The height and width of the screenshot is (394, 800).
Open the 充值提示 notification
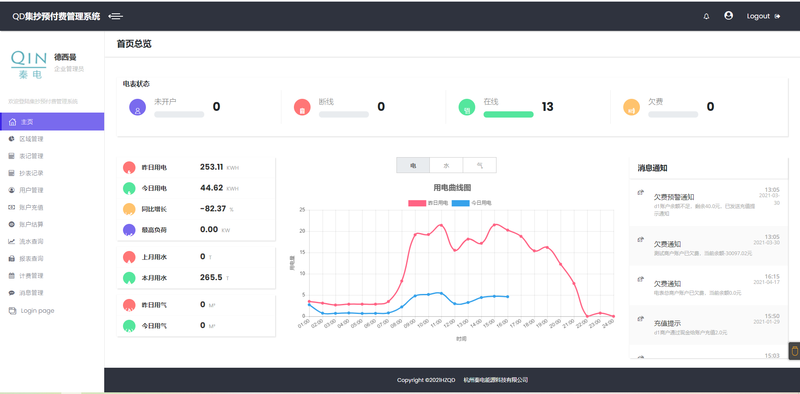[709, 326]
